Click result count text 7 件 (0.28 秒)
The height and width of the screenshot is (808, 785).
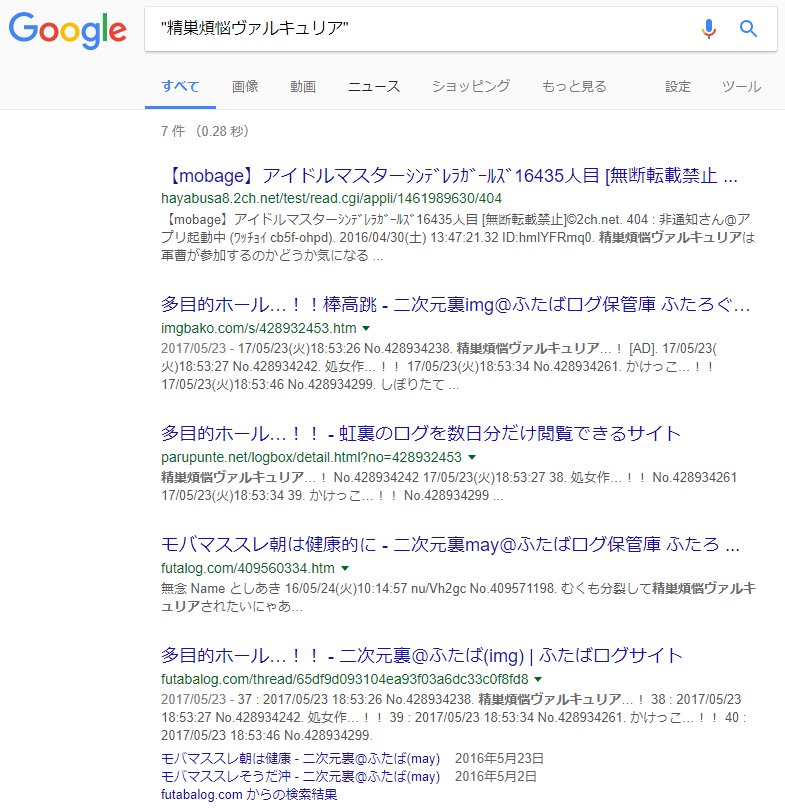(x=205, y=131)
